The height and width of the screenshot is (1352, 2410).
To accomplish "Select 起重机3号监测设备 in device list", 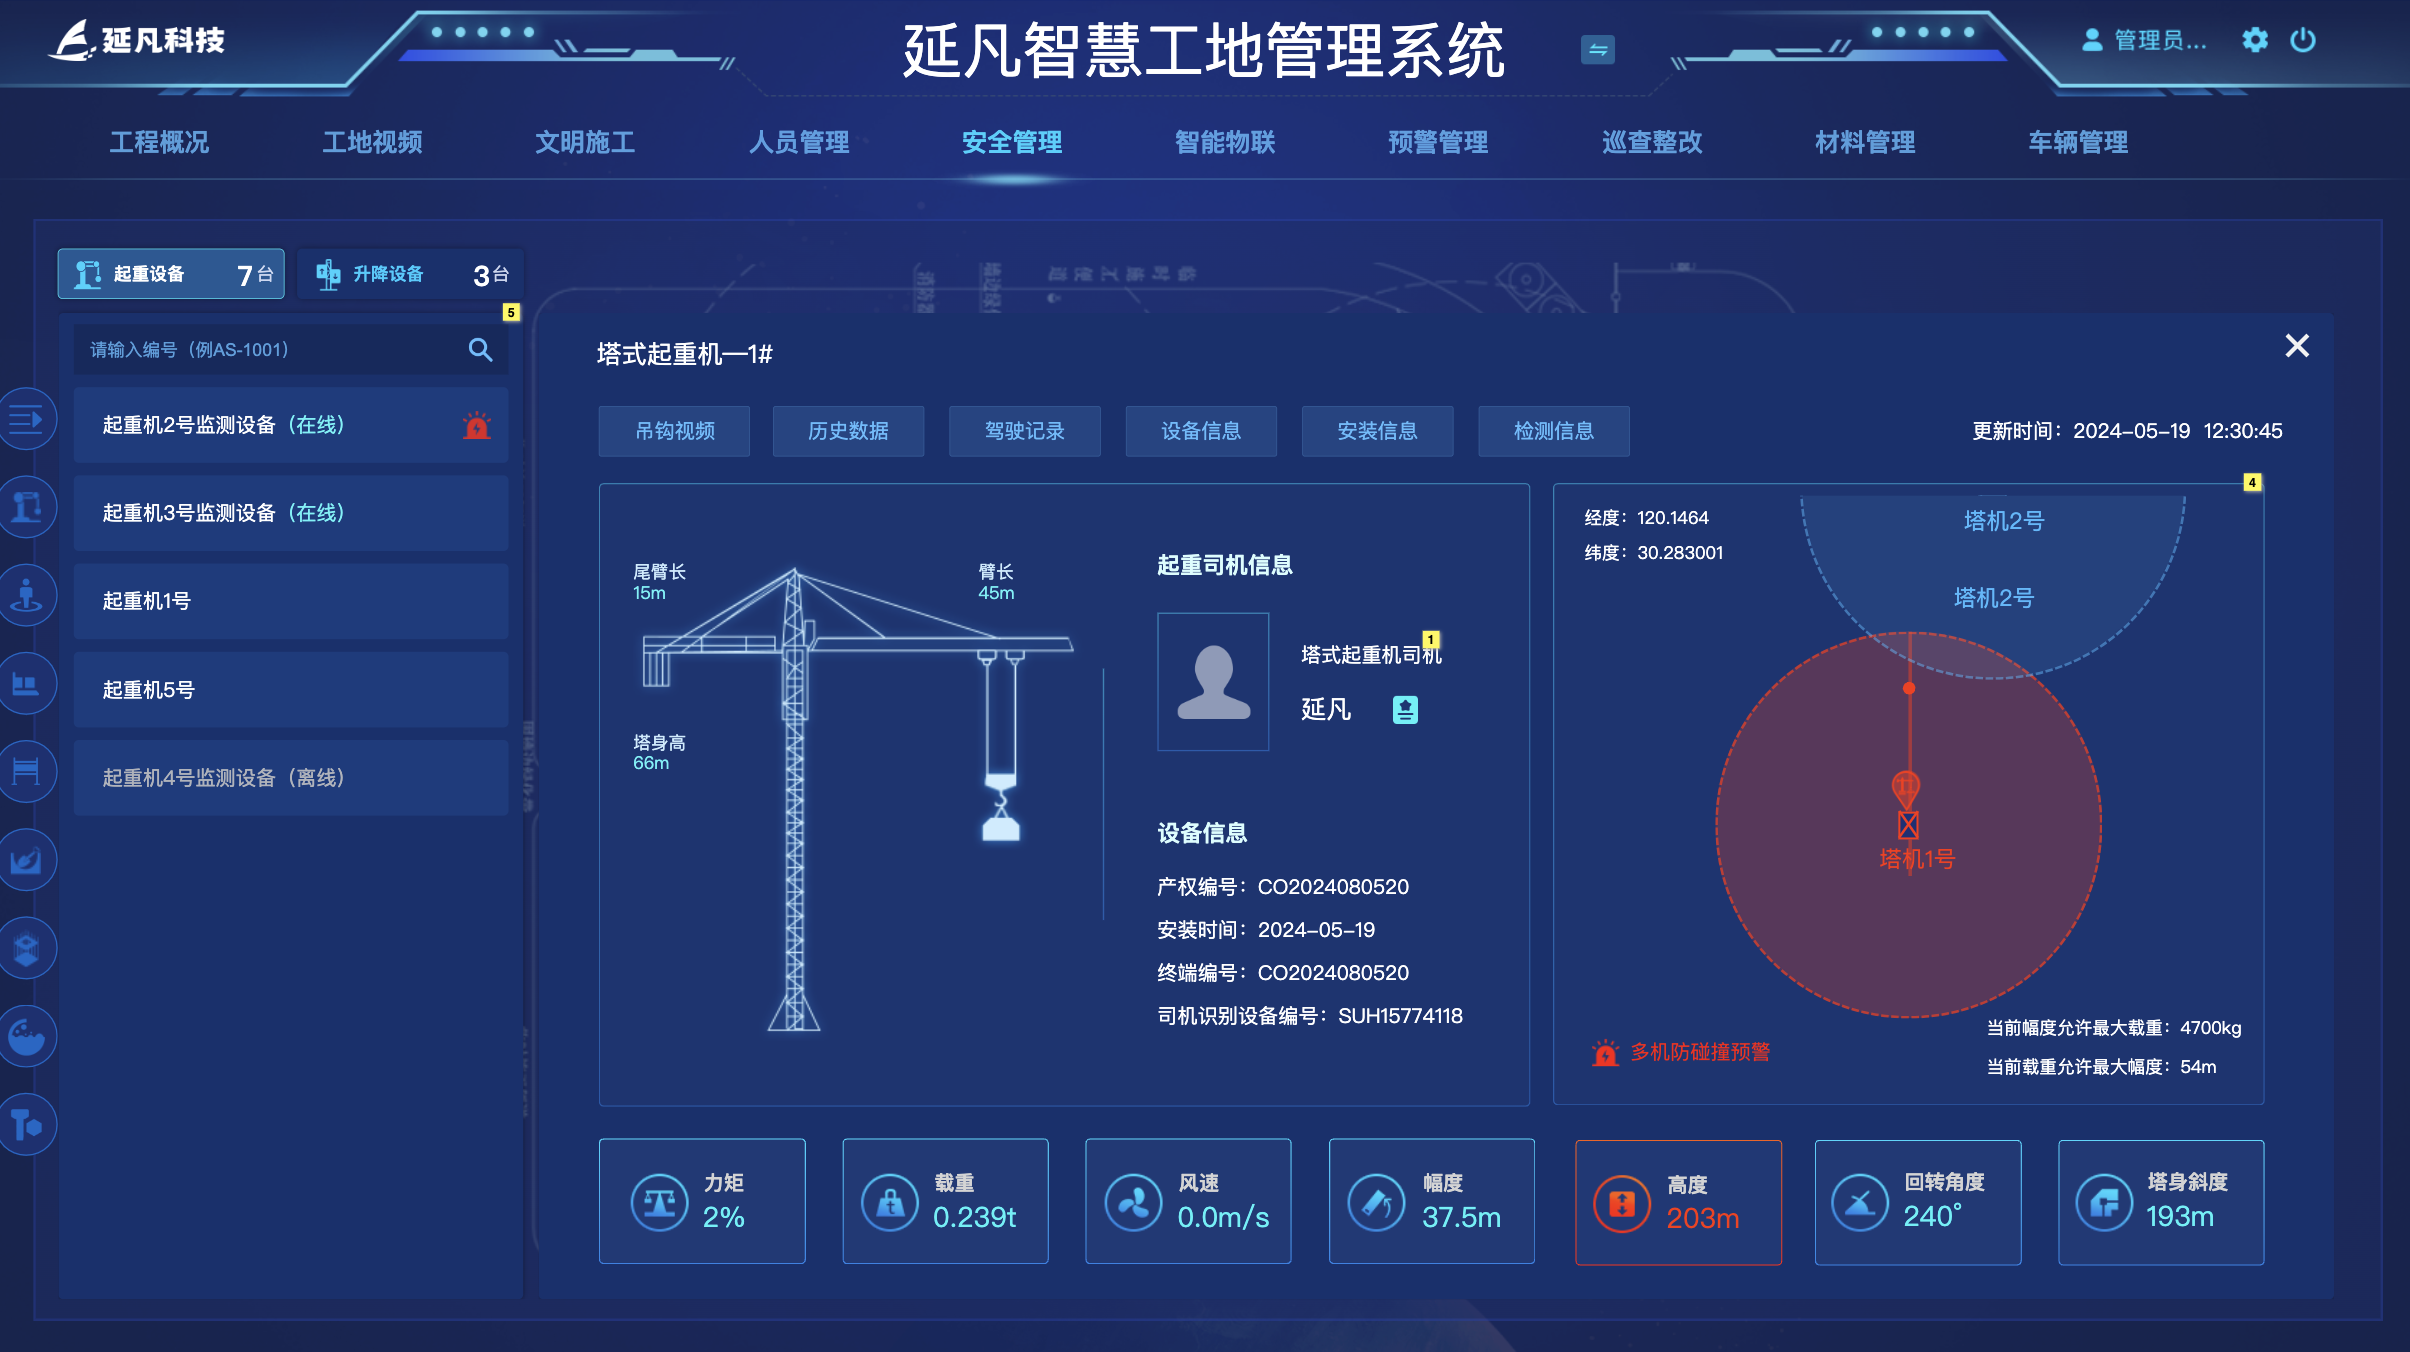I will coord(290,513).
